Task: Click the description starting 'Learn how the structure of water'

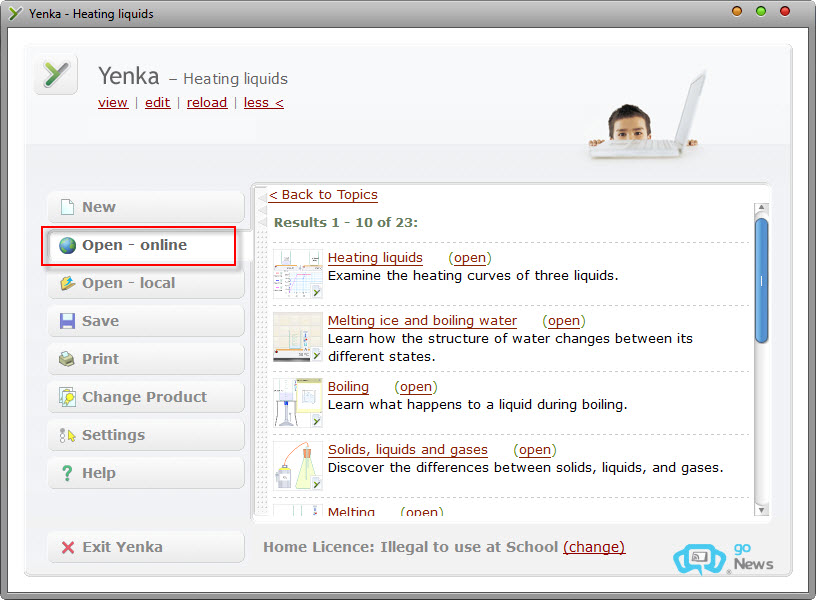Action: click(x=511, y=348)
